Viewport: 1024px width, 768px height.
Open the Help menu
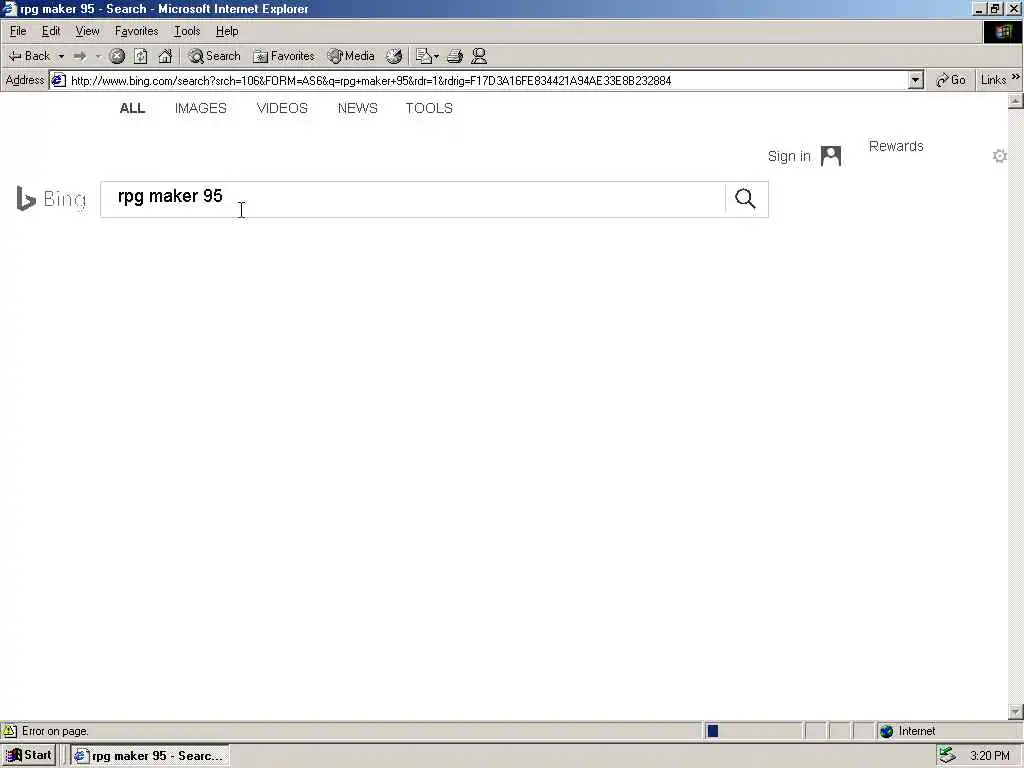pos(227,31)
